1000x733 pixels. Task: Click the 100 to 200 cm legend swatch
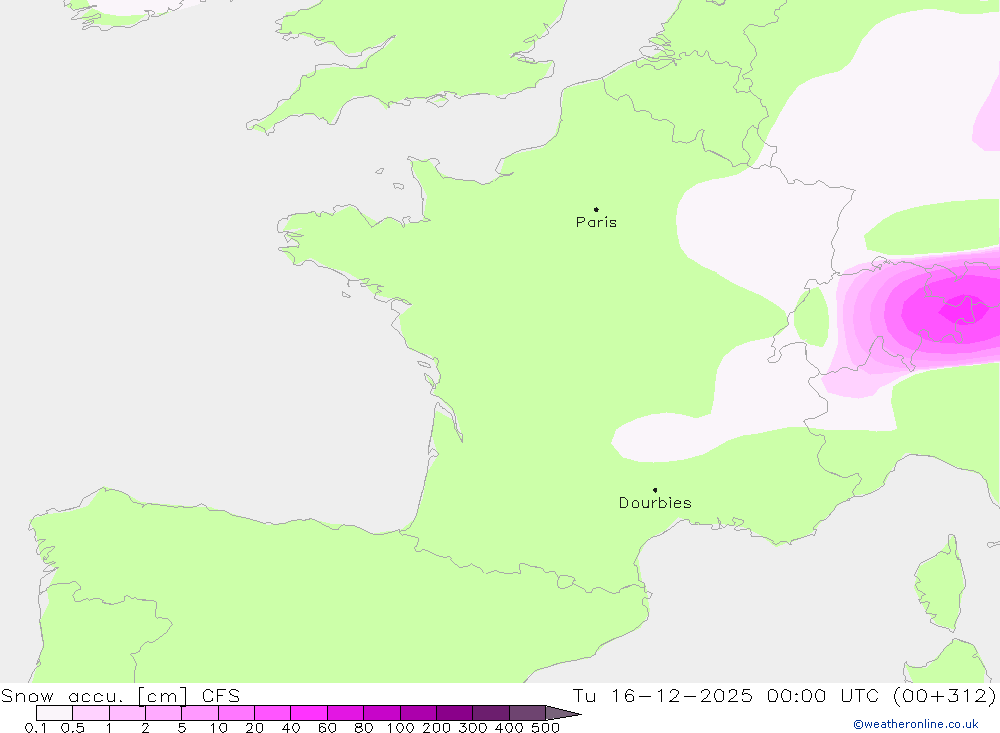(418, 713)
